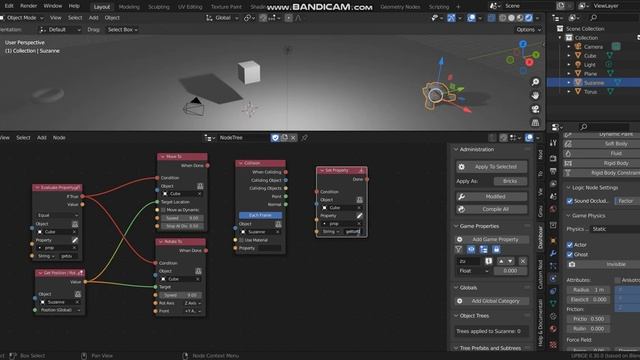Open the Float property type dropdown
Screen dimensions: 640x360
[x=473, y=271]
